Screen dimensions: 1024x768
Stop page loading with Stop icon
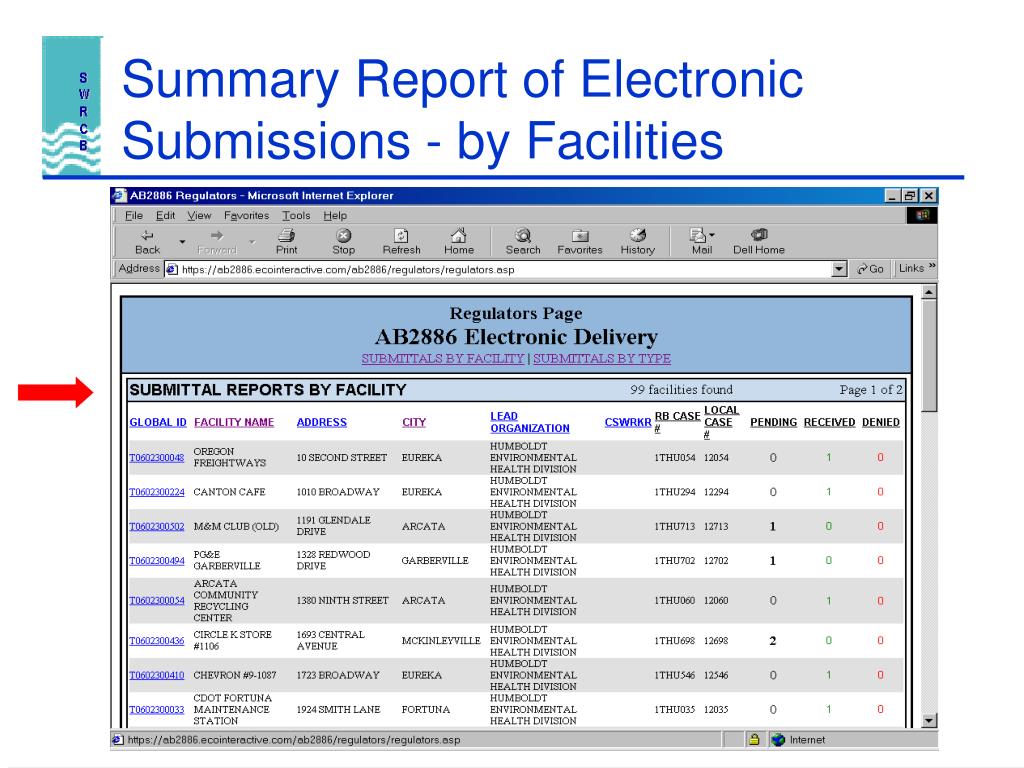tap(344, 235)
